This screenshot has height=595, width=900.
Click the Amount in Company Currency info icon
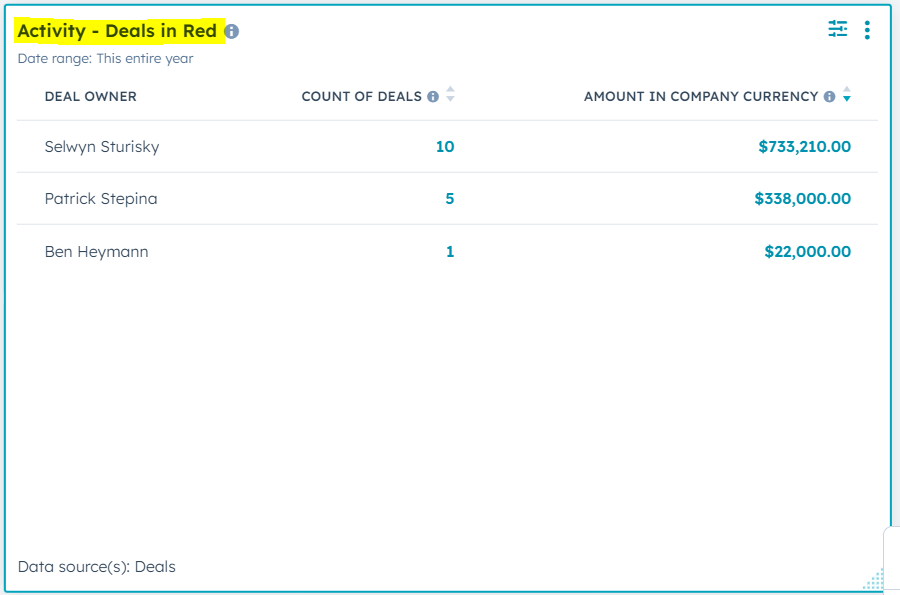[829, 97]
